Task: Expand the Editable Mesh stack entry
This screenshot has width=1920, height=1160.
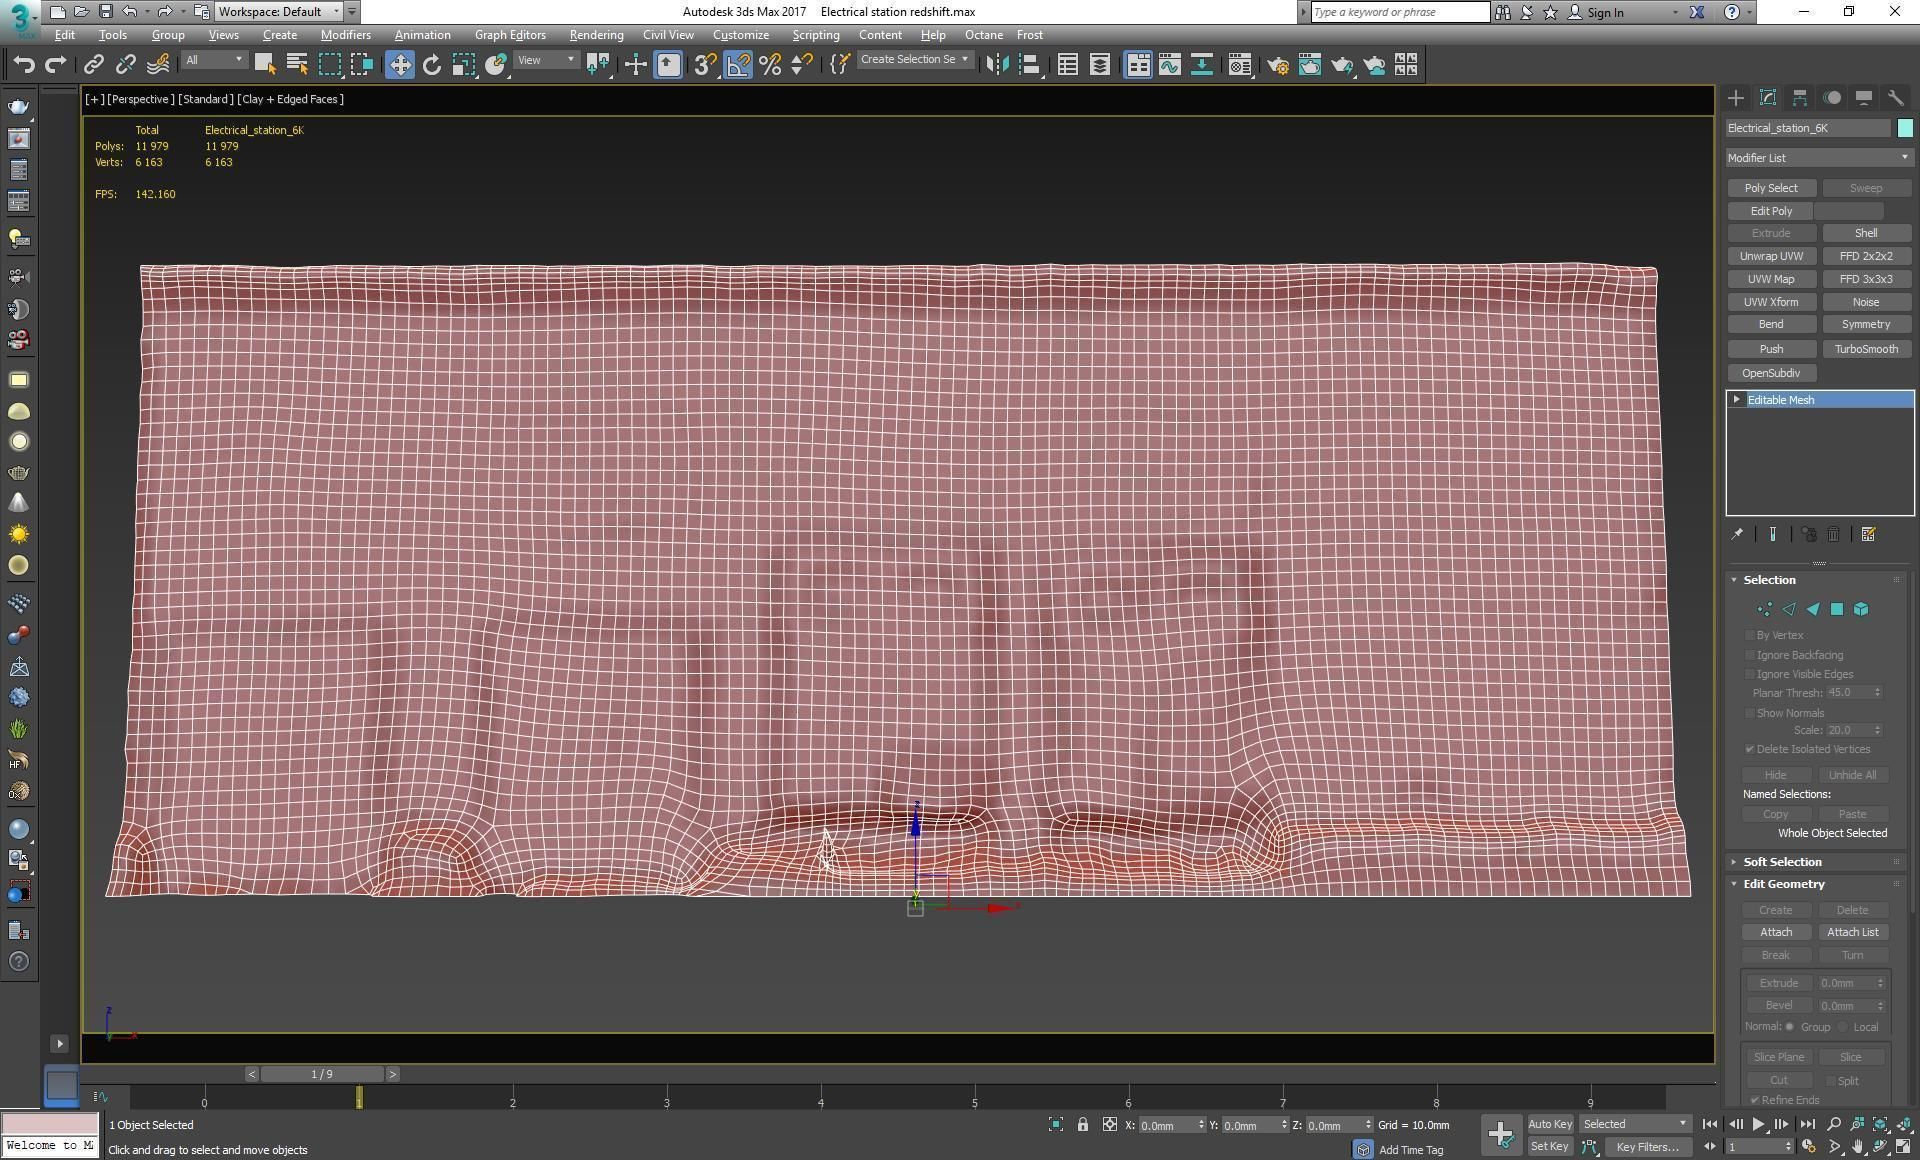Action: click(x=1737, y=400)
